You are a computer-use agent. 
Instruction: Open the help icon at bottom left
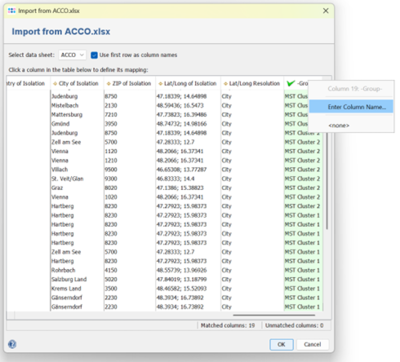click(12, 344)
